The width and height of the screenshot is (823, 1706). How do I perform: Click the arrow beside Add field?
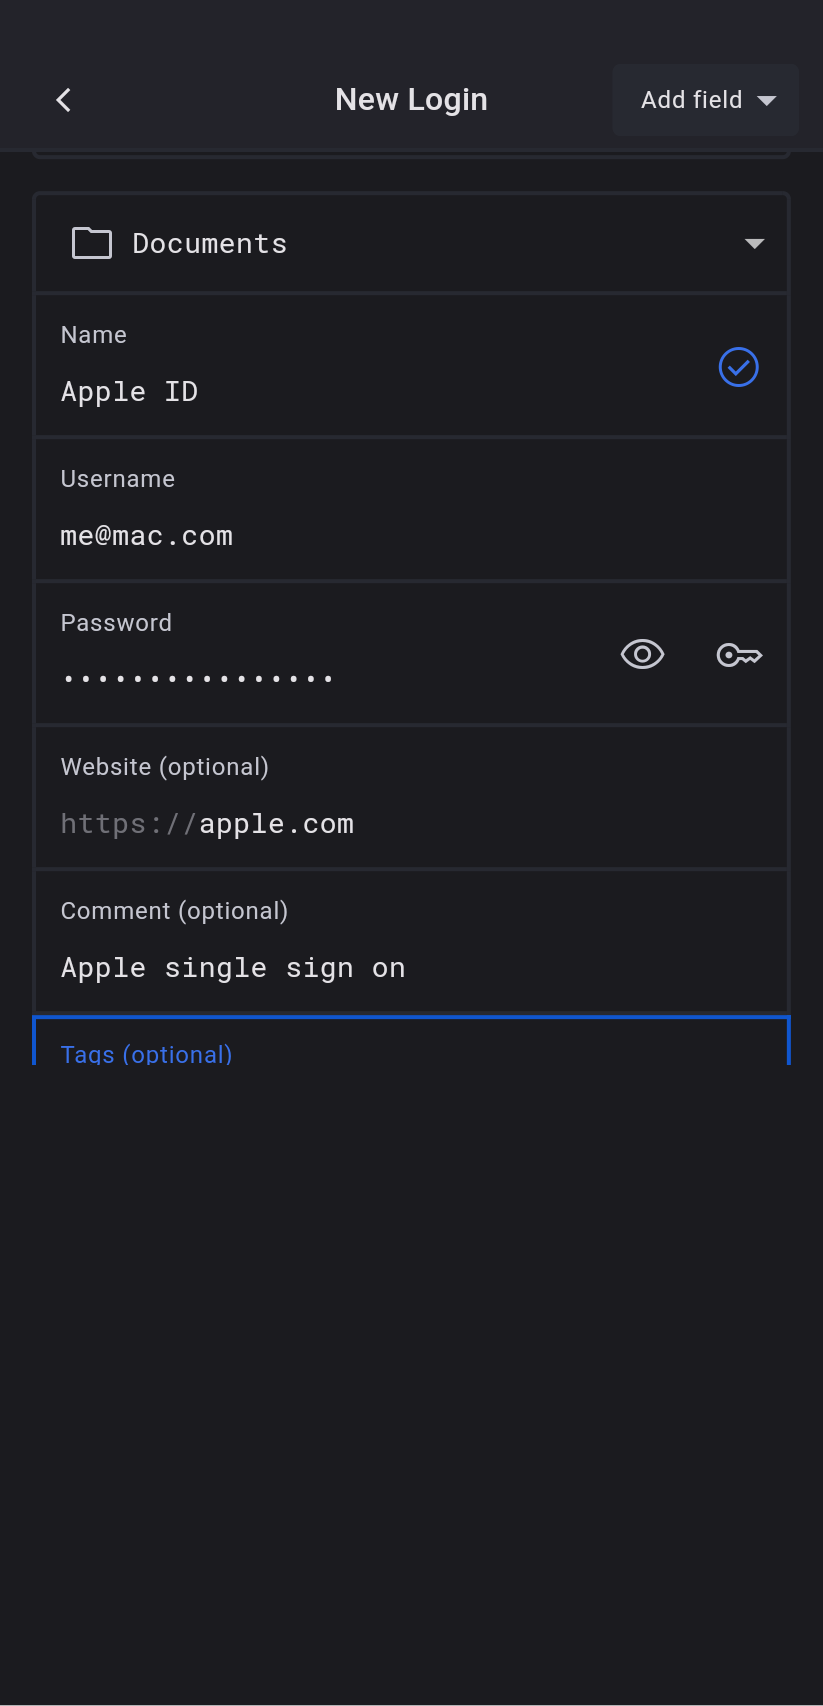tap(767, 100)
